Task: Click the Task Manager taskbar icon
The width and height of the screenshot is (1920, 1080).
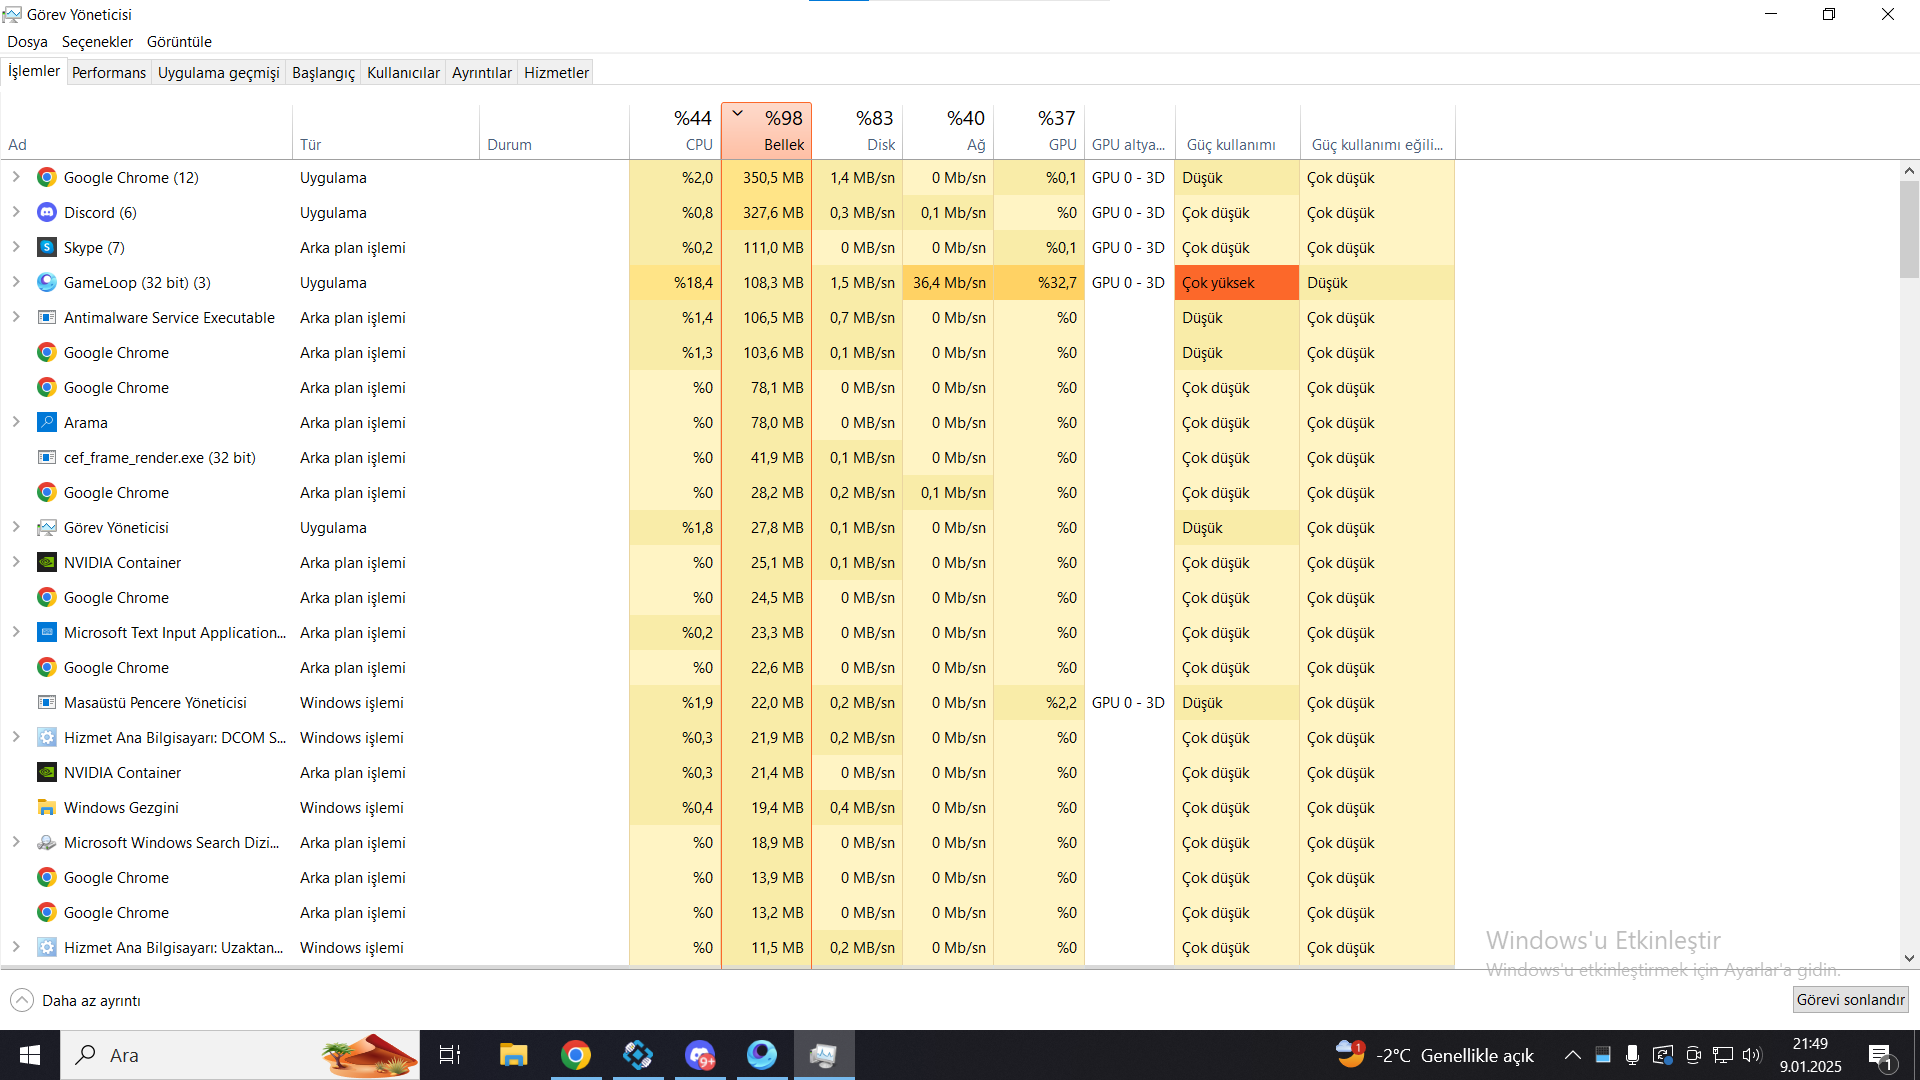Action: point(824,1055)
